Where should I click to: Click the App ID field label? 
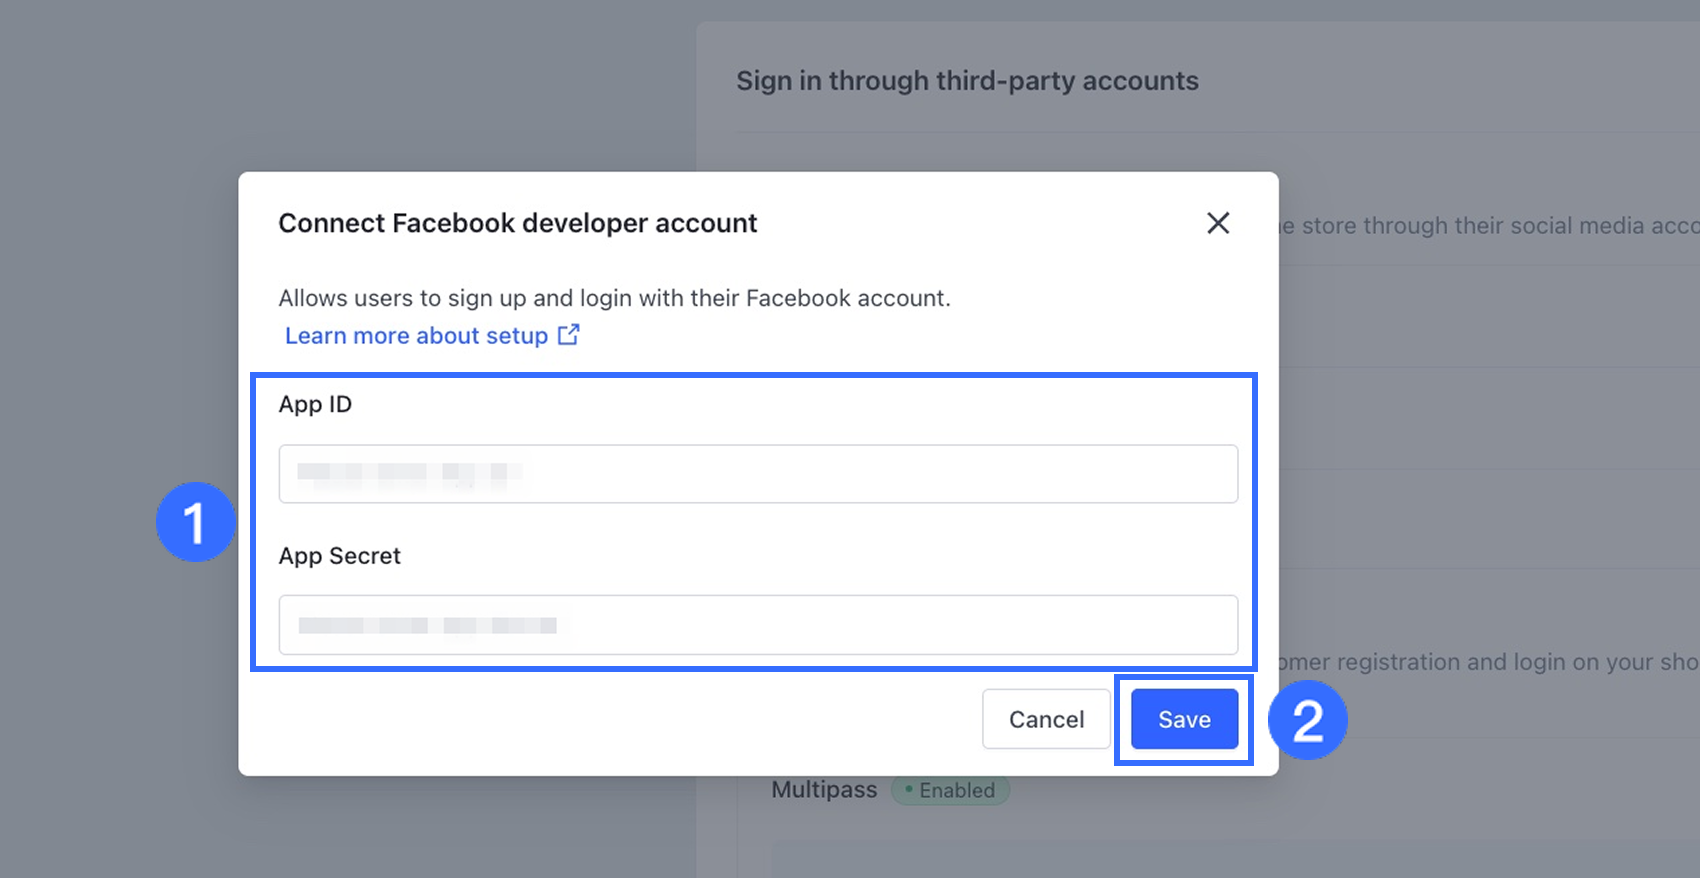(x=315, y=404)
